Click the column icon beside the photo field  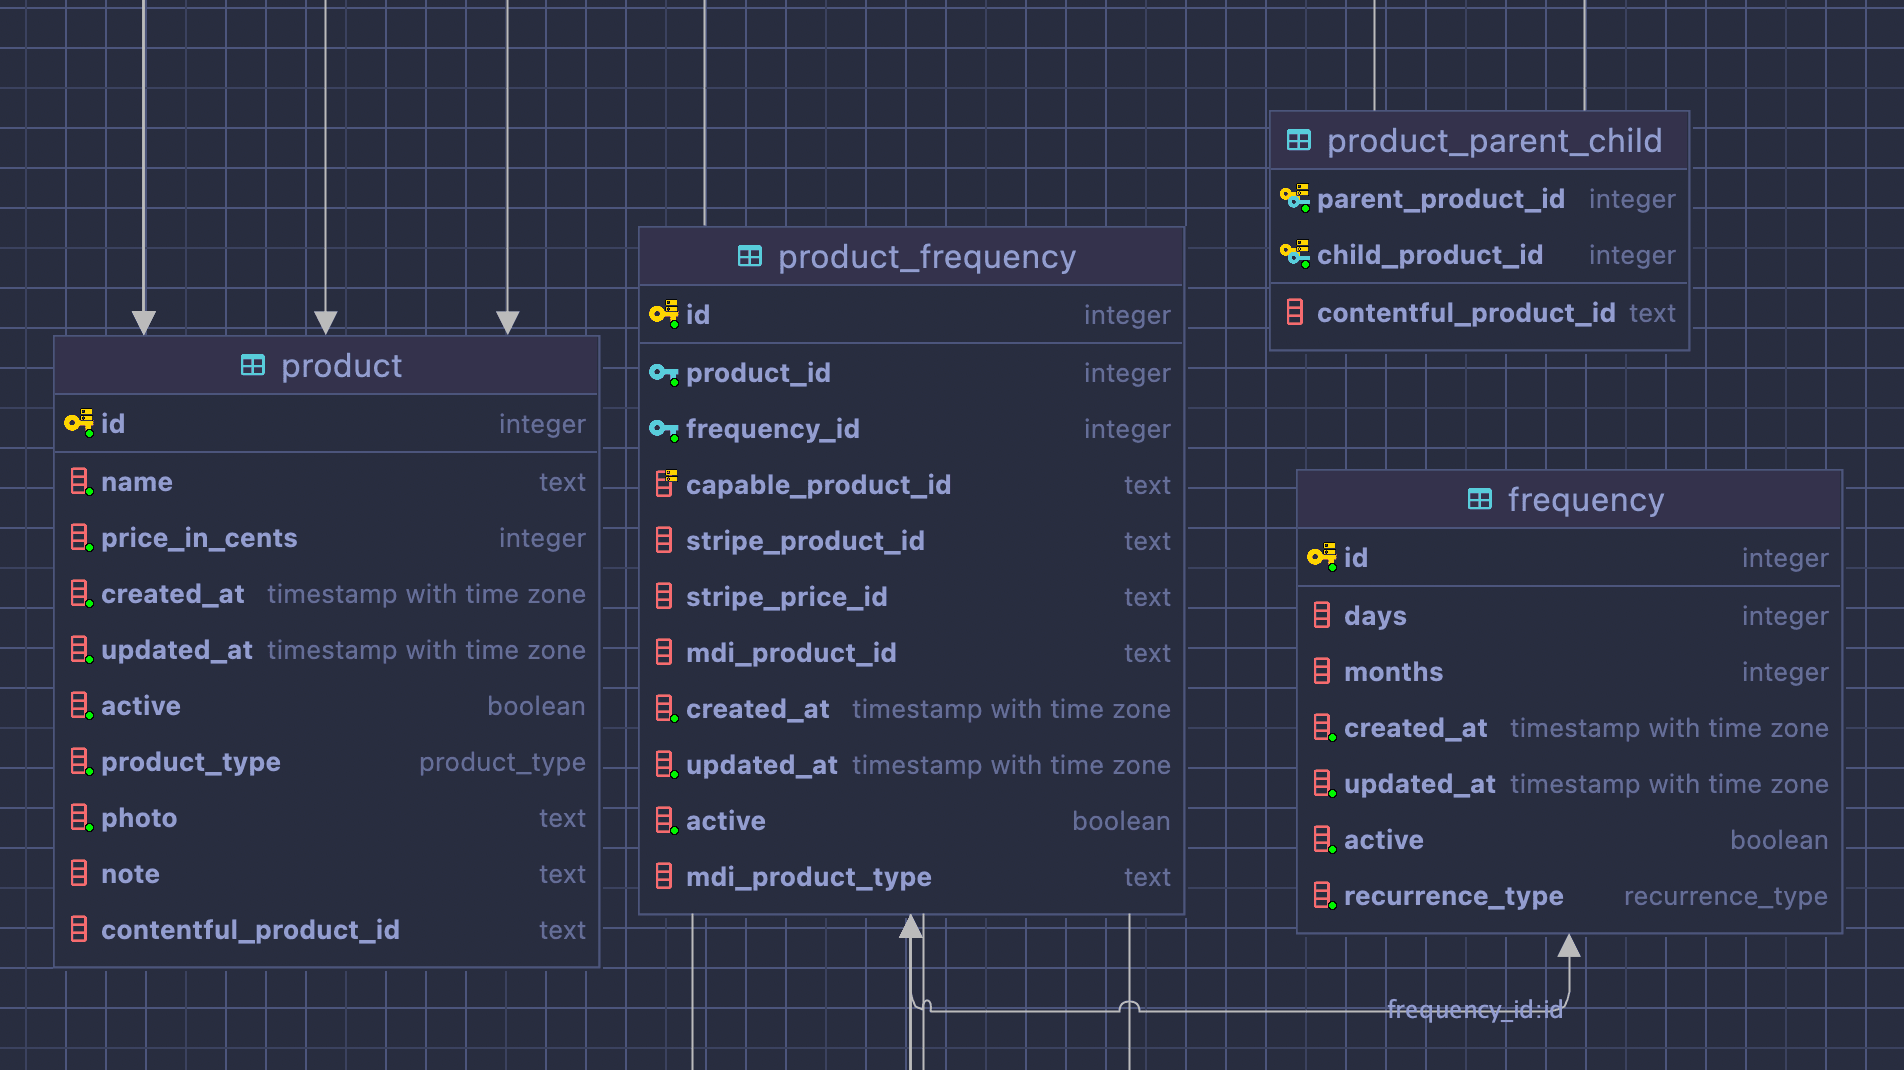point(81,817)
